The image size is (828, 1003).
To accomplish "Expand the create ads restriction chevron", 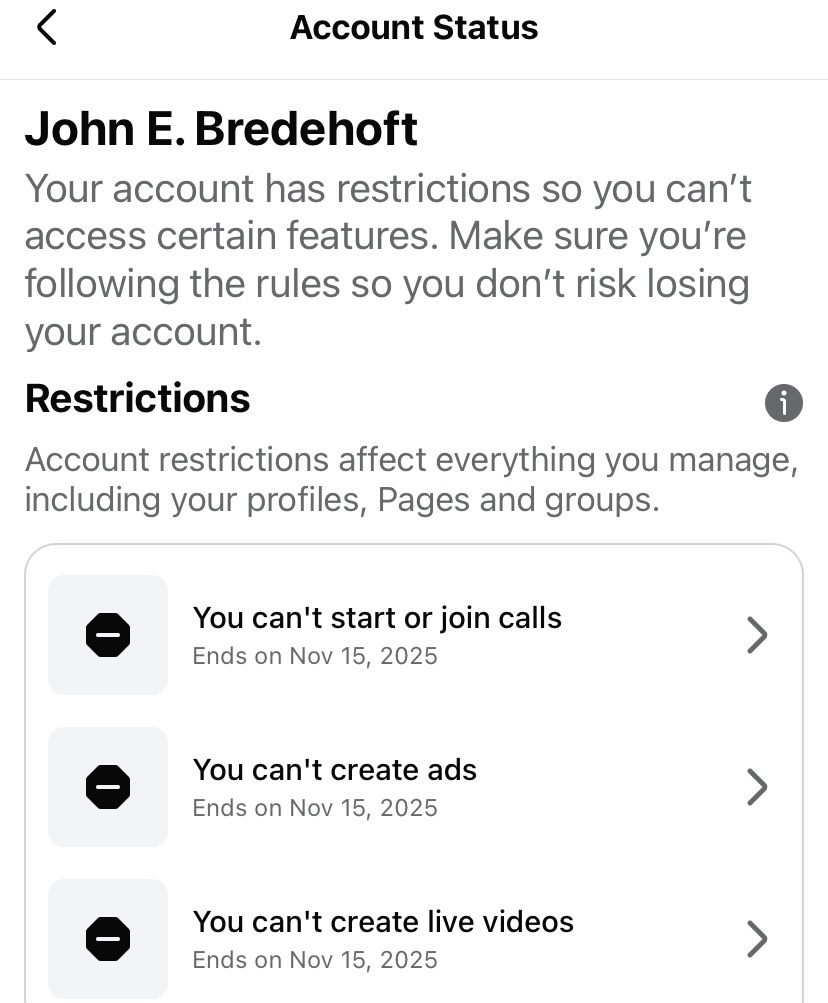I will tap(757, 787).
